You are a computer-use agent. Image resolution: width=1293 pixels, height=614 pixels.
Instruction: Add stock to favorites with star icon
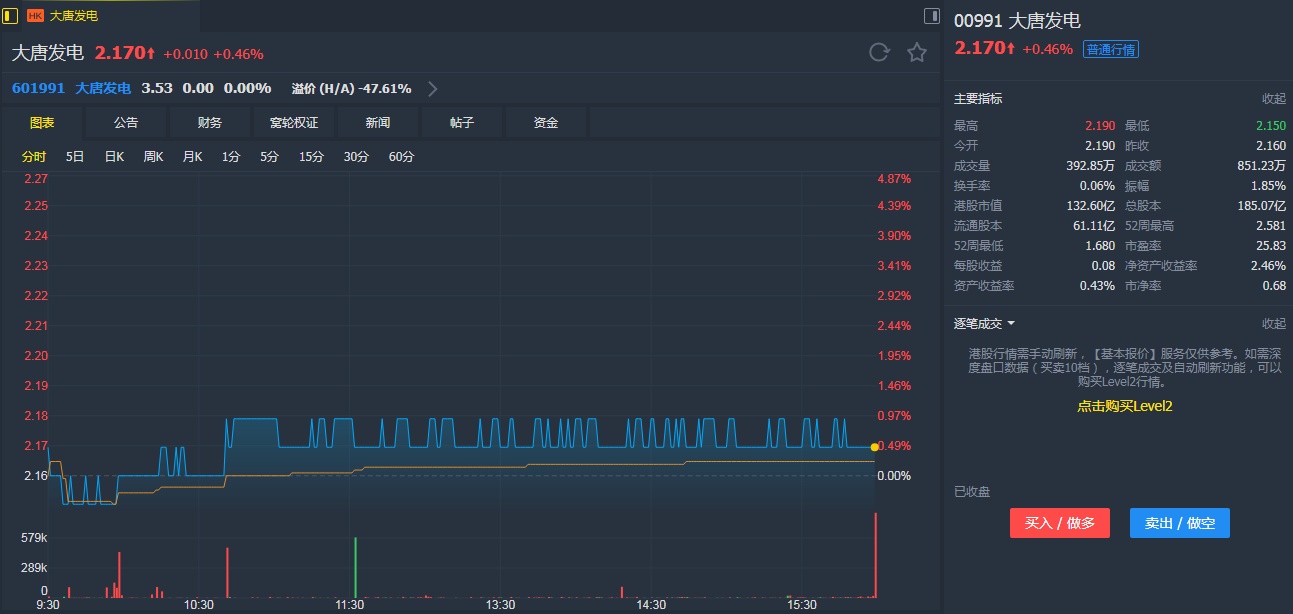point(917,53)
